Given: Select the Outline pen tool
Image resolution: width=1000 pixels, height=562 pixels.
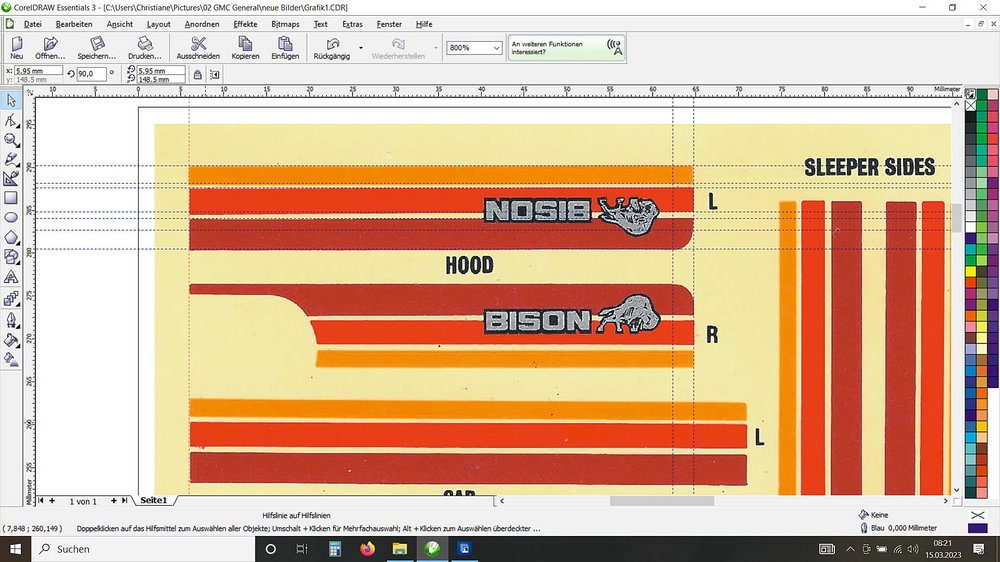Looking at the screenshot, I should pos(11,320).
